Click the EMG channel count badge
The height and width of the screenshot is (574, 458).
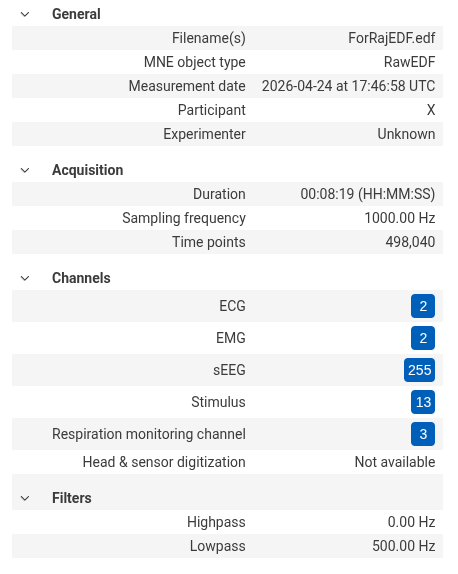(423, 338)
